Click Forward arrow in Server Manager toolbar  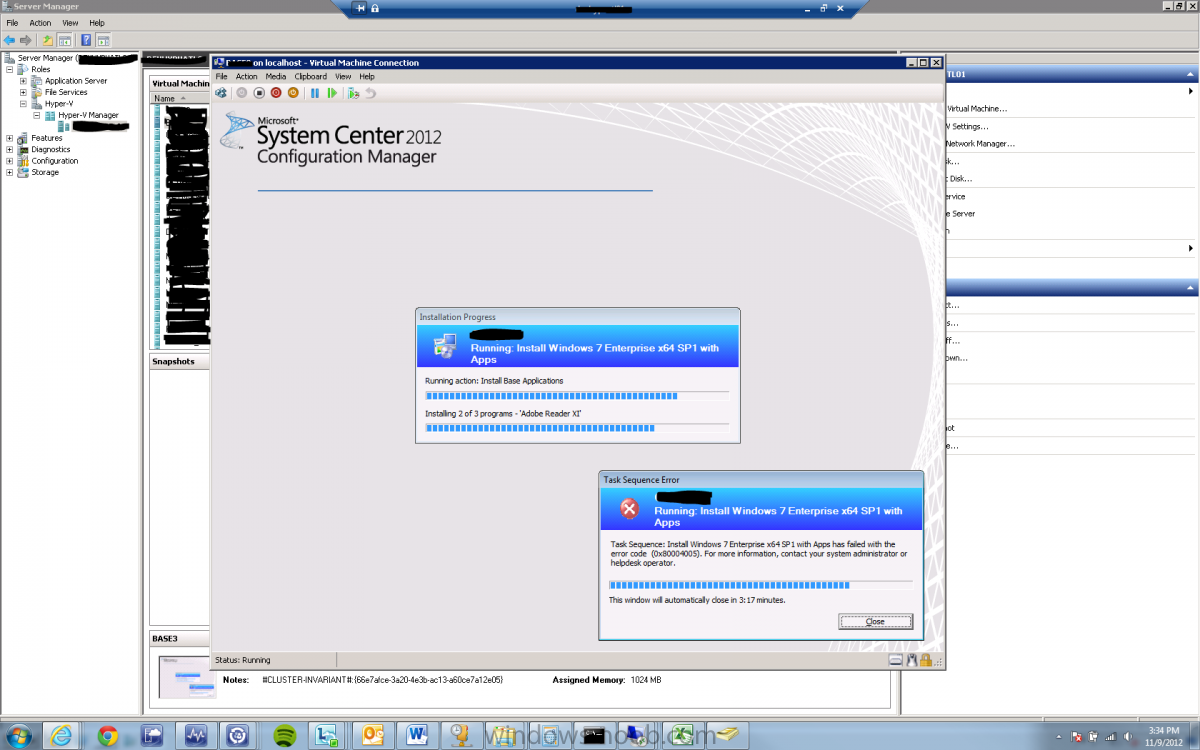25,40
